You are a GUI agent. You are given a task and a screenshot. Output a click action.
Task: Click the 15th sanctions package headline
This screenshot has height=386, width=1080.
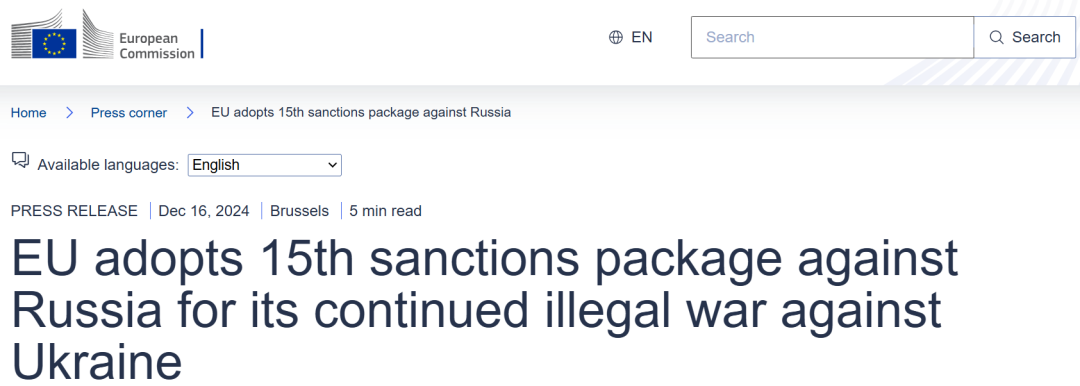pyautogui.click(x=484, y=307)
